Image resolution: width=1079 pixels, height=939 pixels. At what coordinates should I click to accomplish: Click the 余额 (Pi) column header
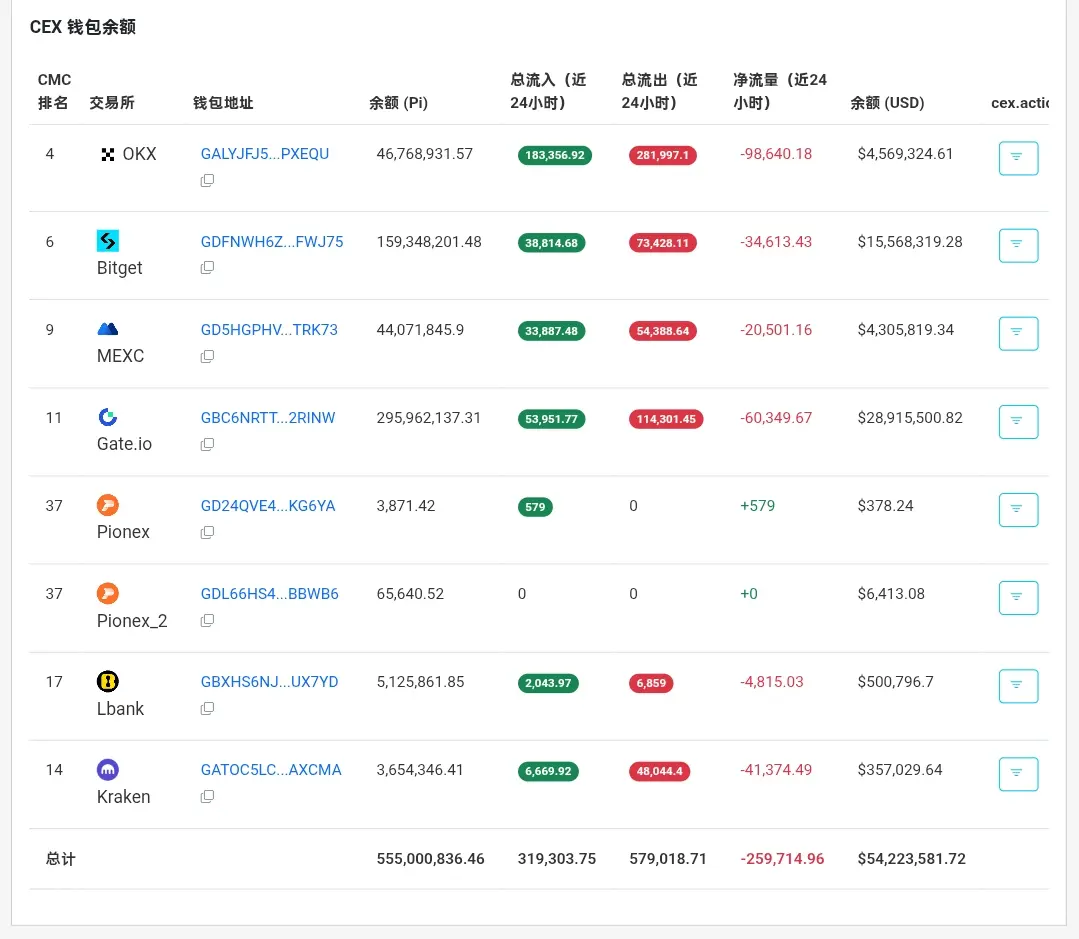(398, 103)
